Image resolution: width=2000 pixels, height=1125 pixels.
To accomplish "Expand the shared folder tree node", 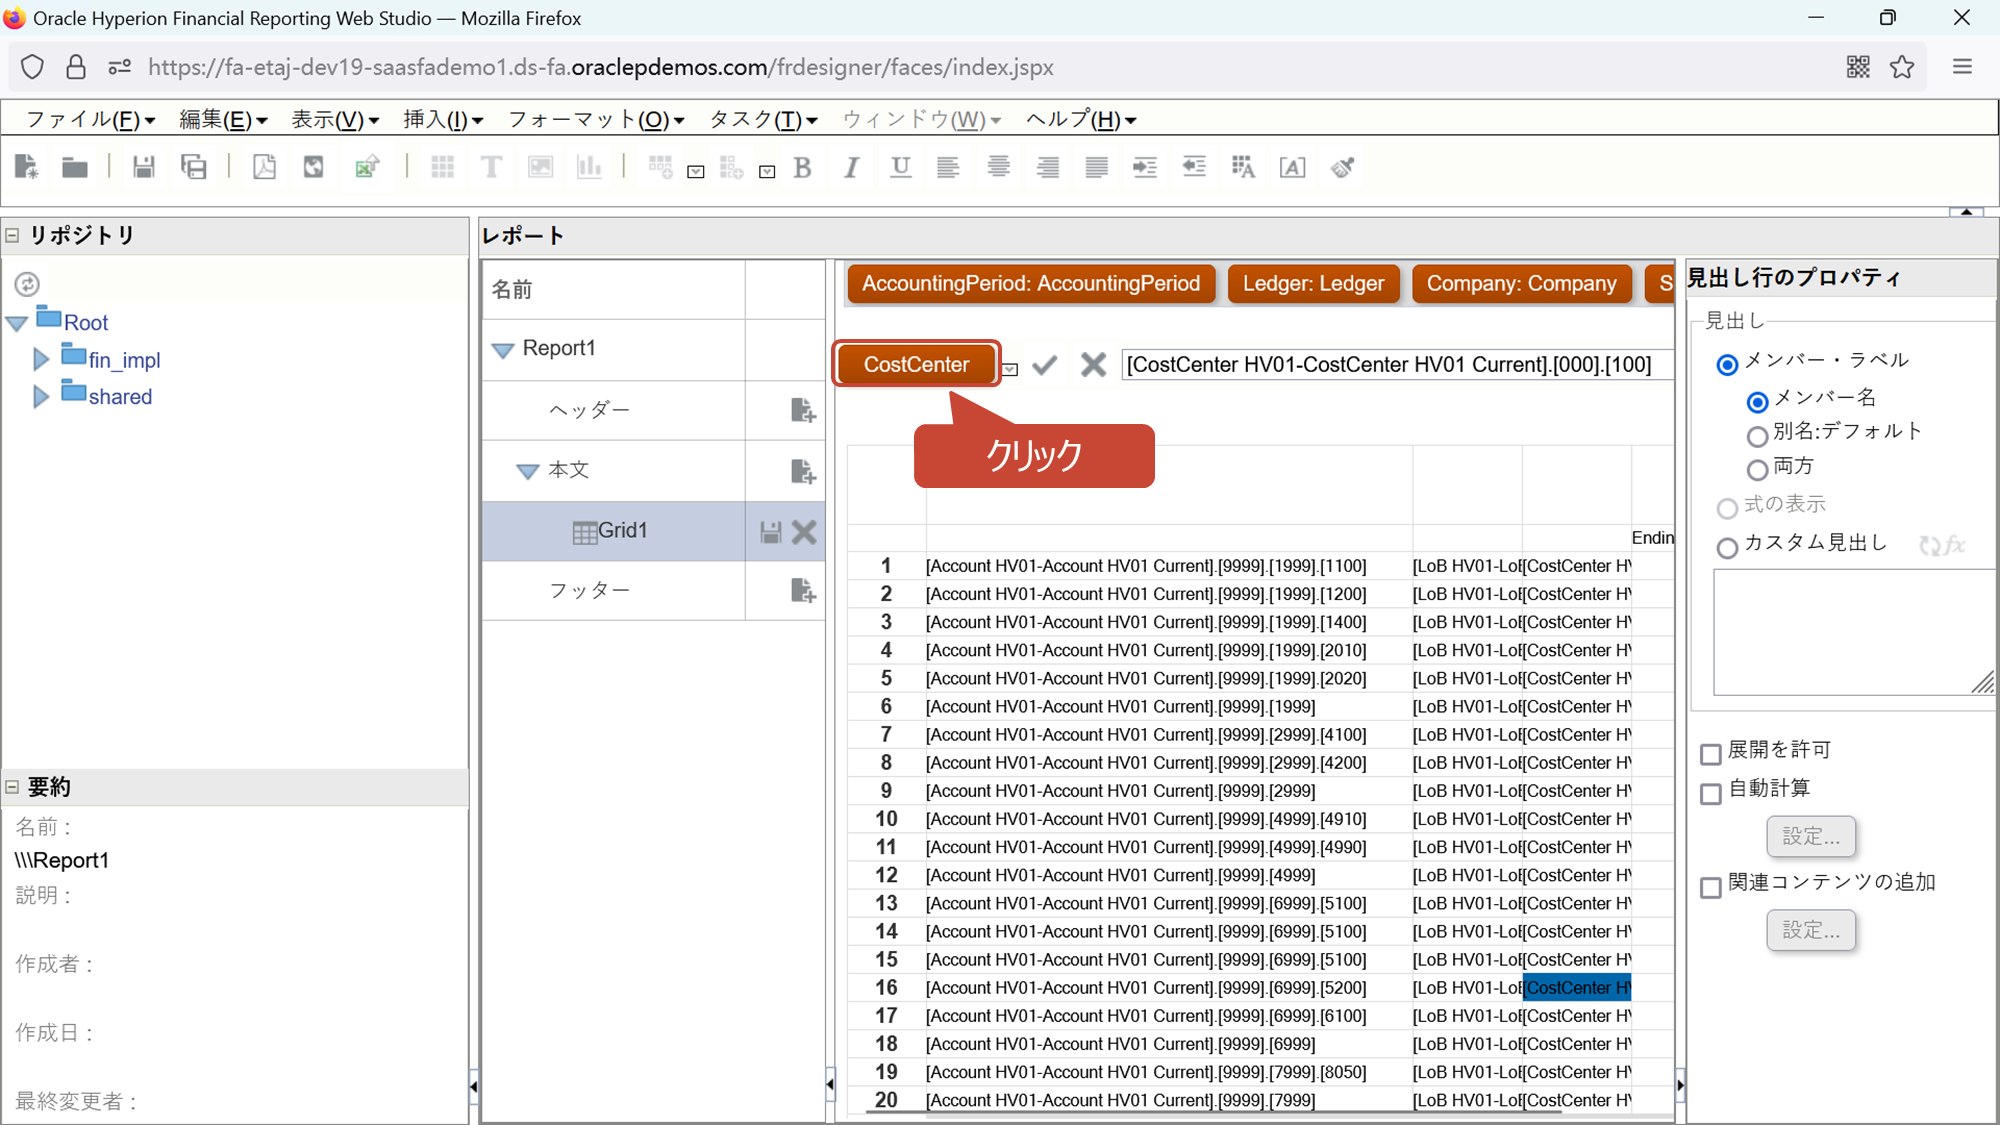I will coord(41,397).
